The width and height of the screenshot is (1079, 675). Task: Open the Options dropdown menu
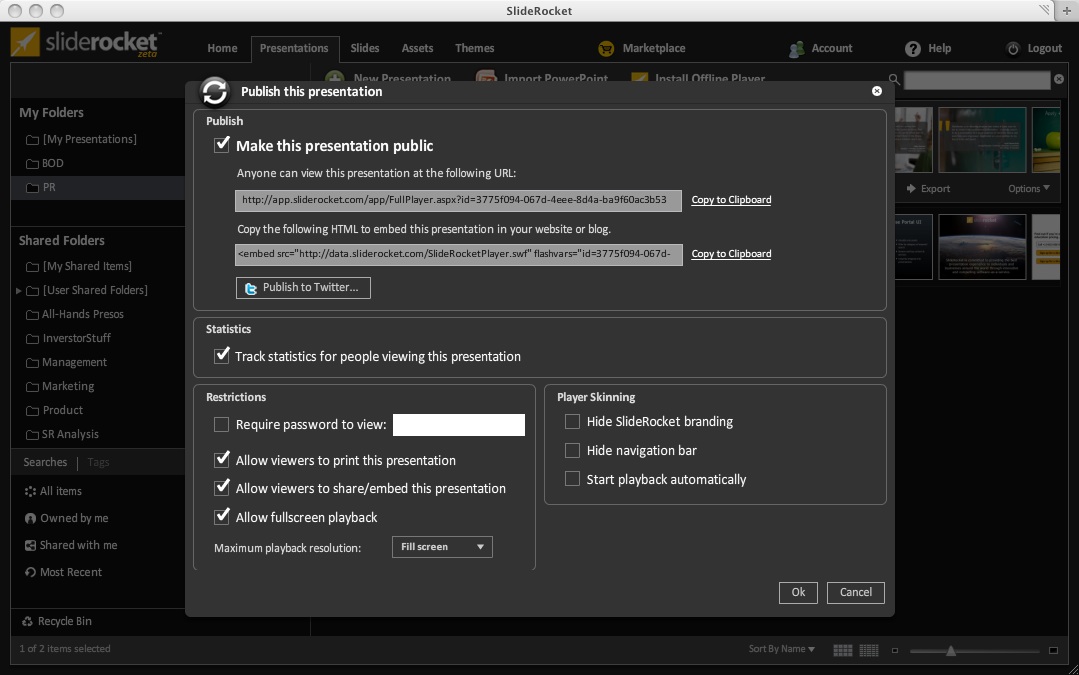pos(1029,189)
